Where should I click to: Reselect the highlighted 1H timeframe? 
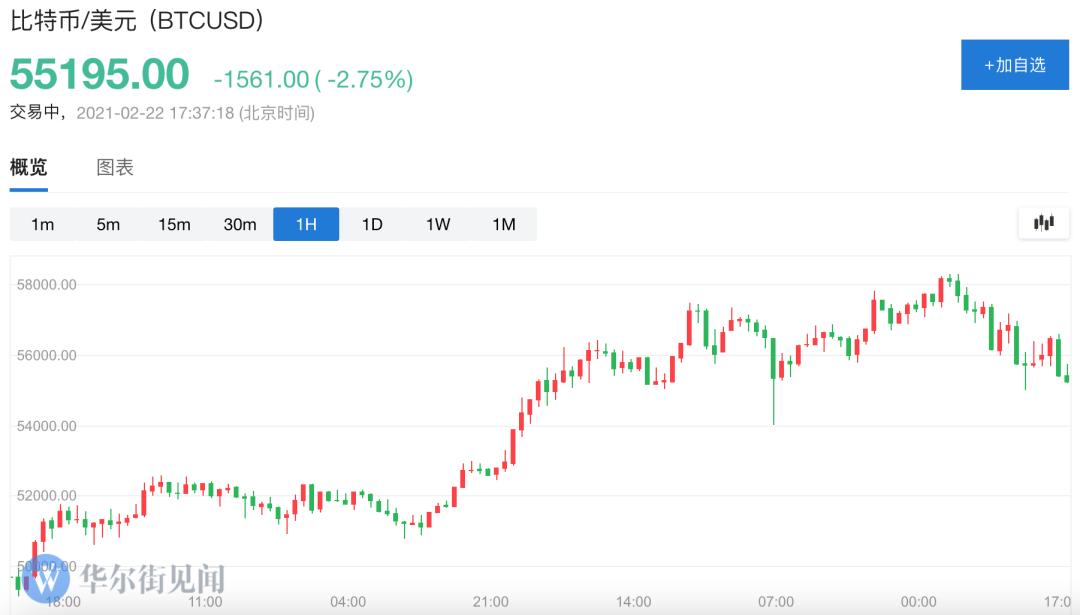point(306,224)
